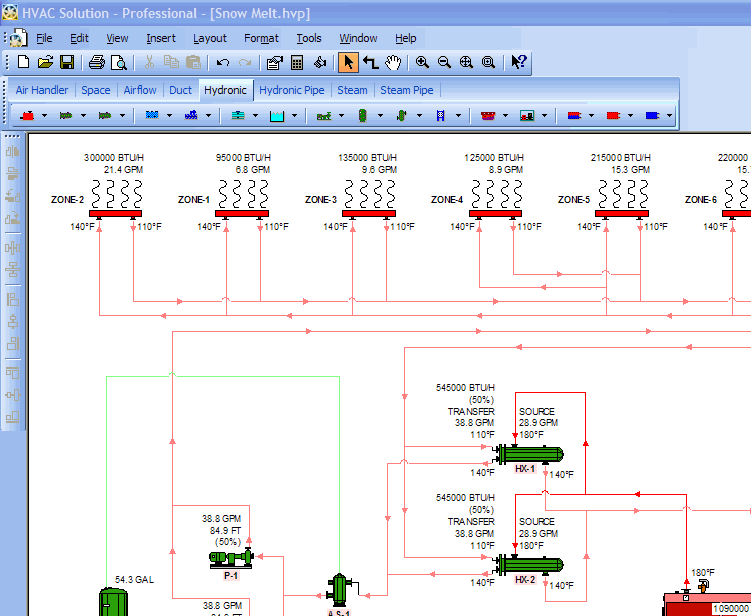This screenshot has width=751, height=616.
Task: Select the red boiler component icon
Action: (27, 115)
